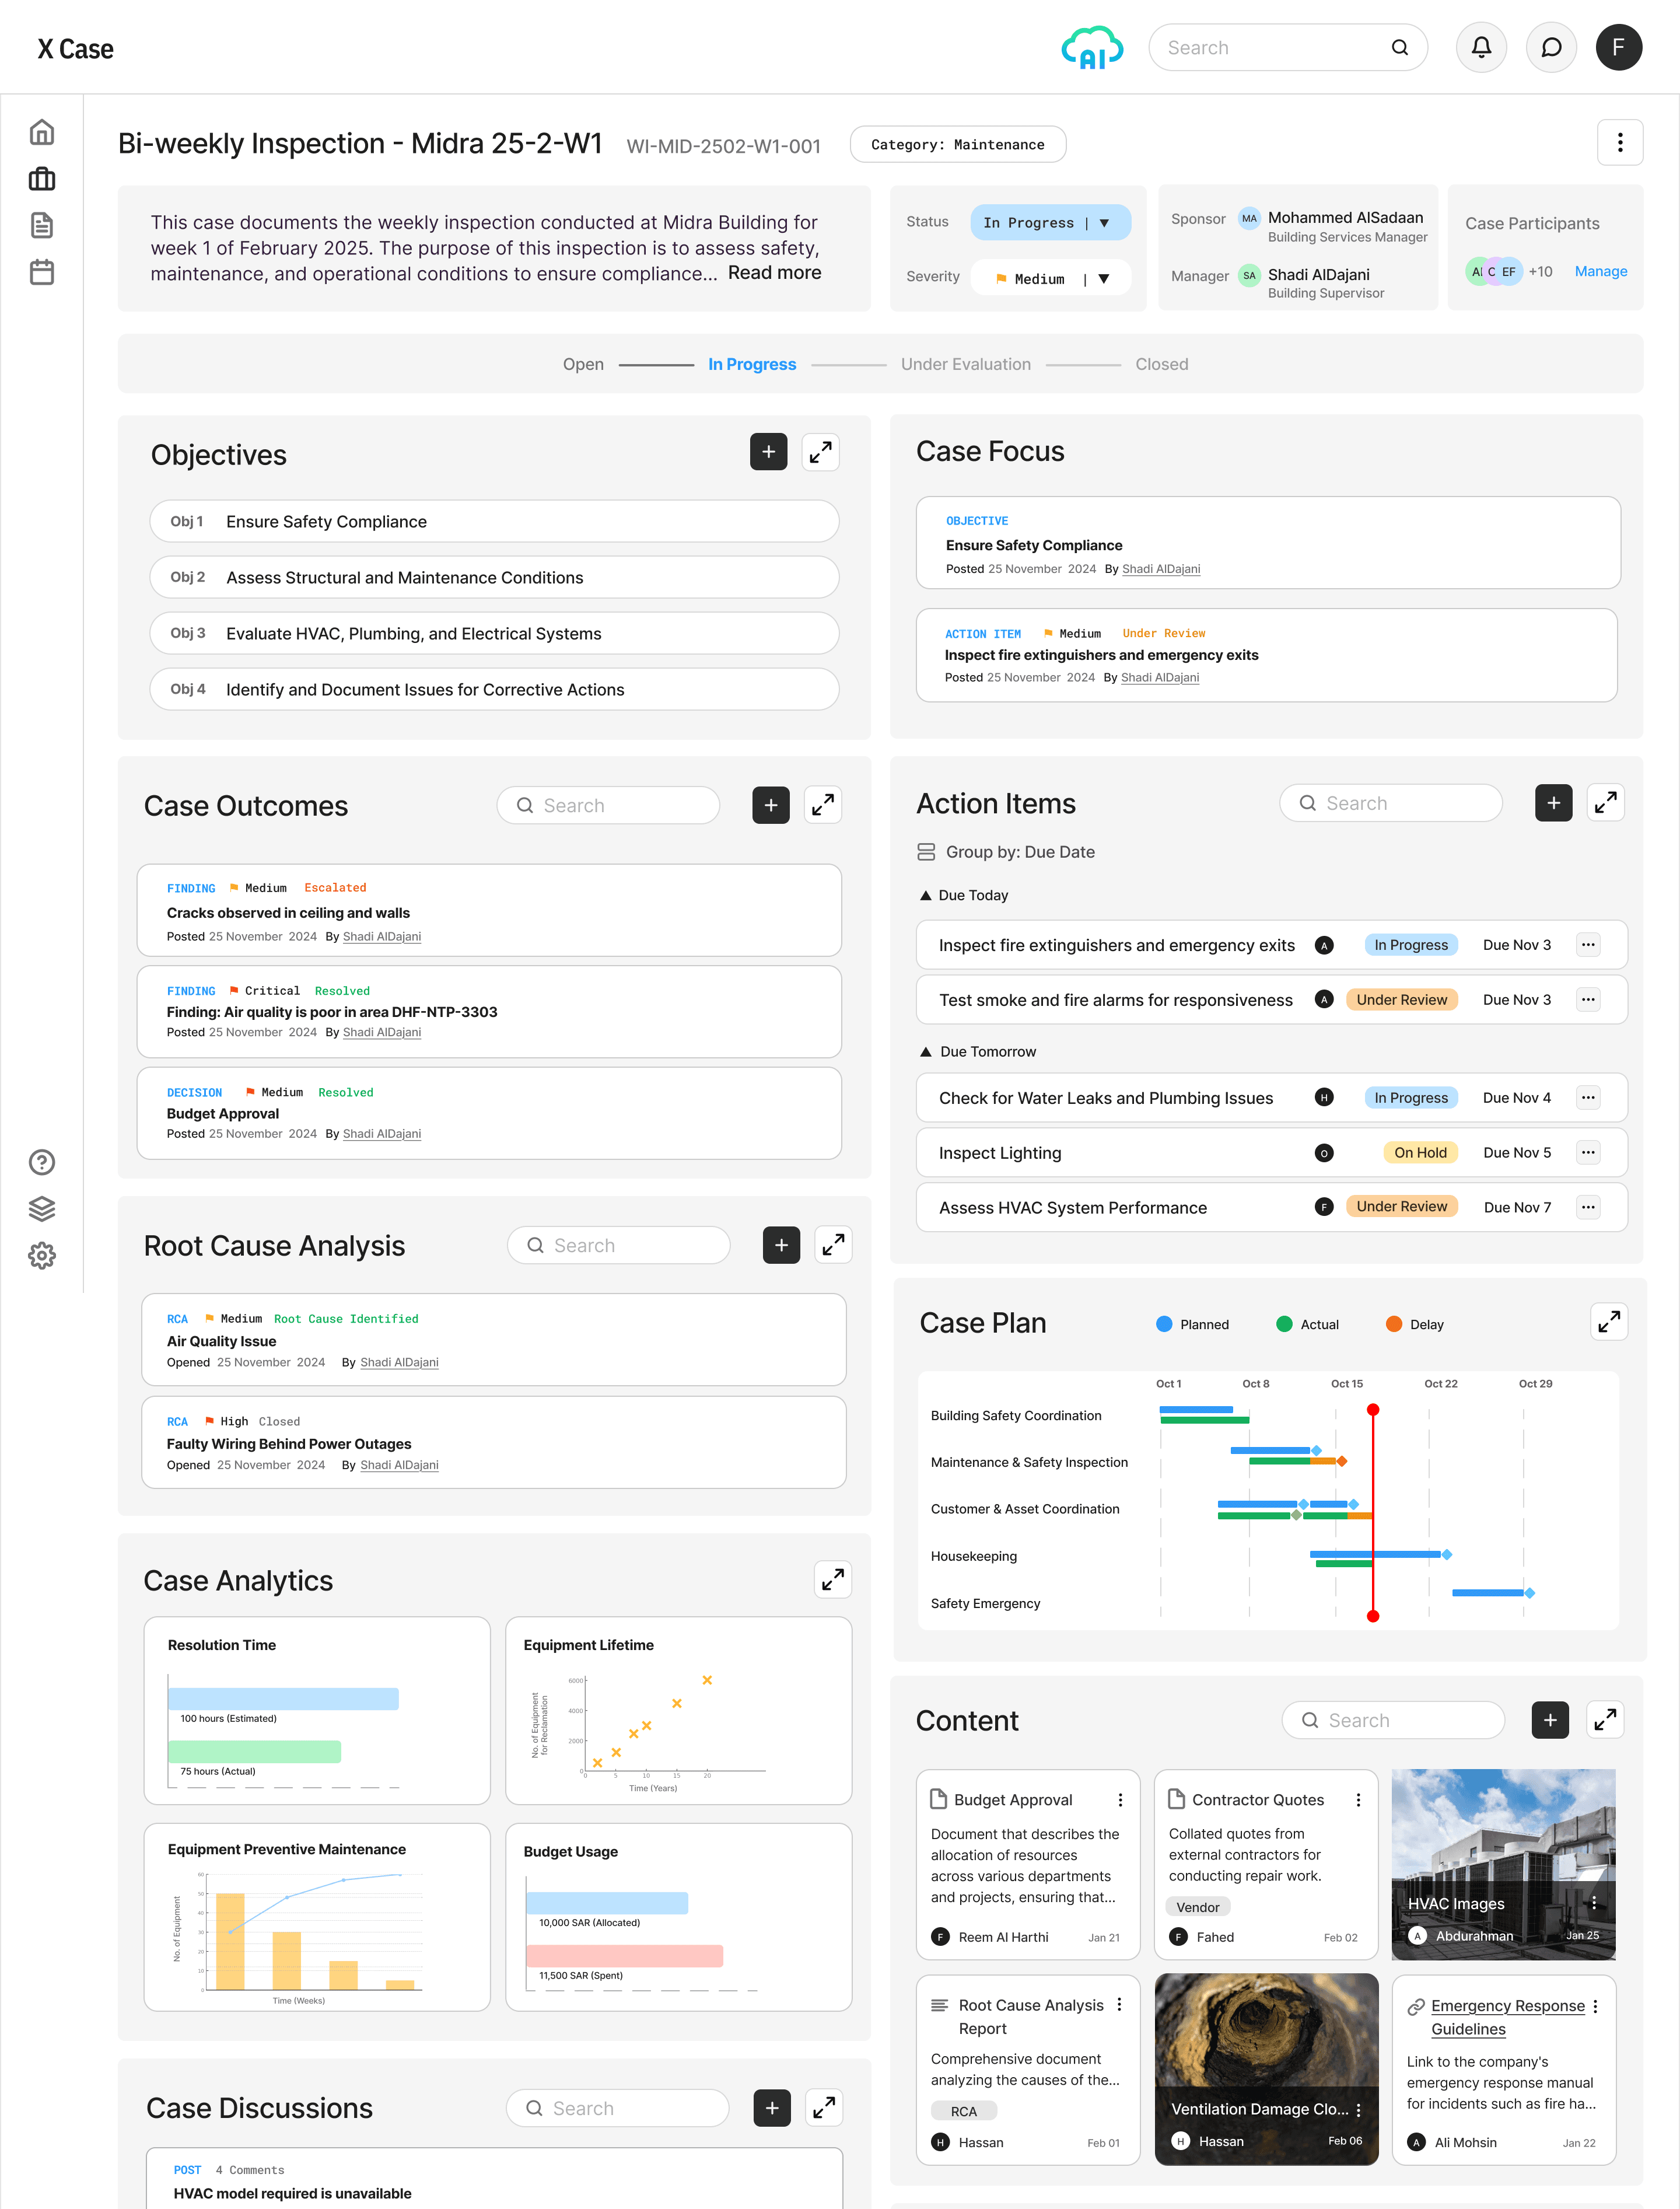Click the layers icon in sidebar
The height and width of the screenshot is (2209, 1680).
42,1209
